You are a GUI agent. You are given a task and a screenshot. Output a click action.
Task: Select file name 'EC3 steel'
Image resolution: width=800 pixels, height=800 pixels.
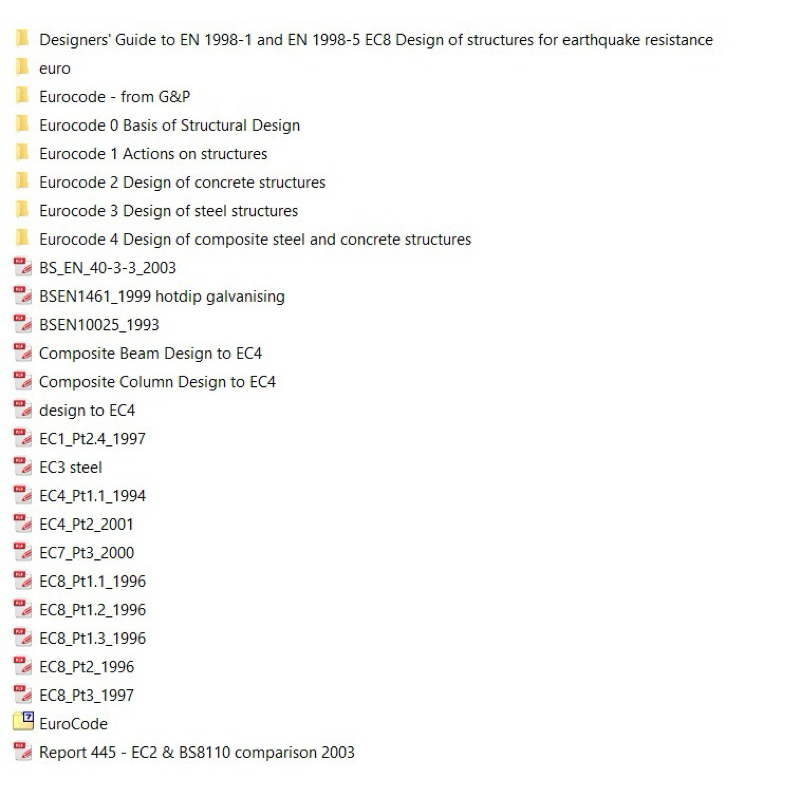pyautogui.click(x=70, y=467)
